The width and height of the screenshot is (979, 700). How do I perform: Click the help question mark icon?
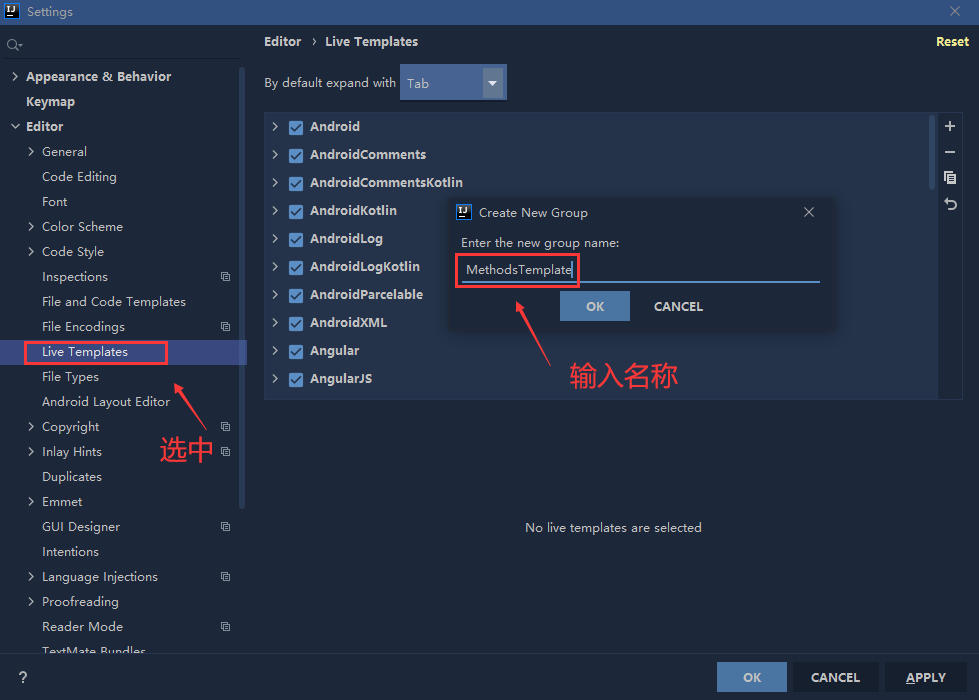point(22,677)
